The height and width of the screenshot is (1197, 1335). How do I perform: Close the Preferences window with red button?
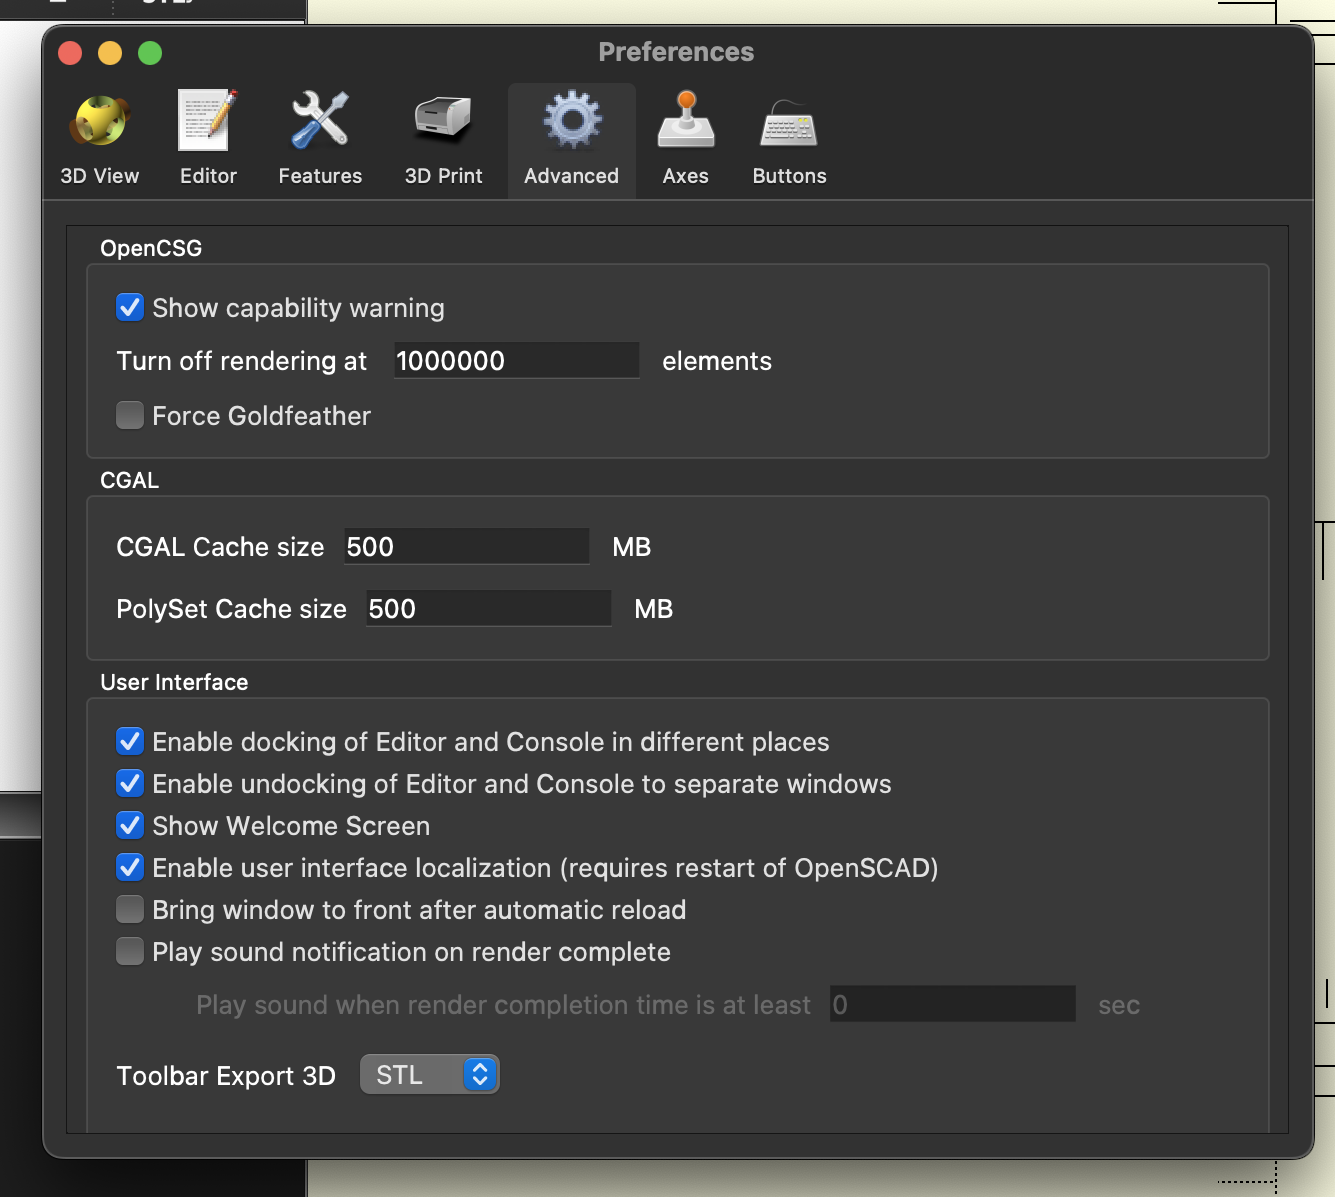(x=70, y=53)
